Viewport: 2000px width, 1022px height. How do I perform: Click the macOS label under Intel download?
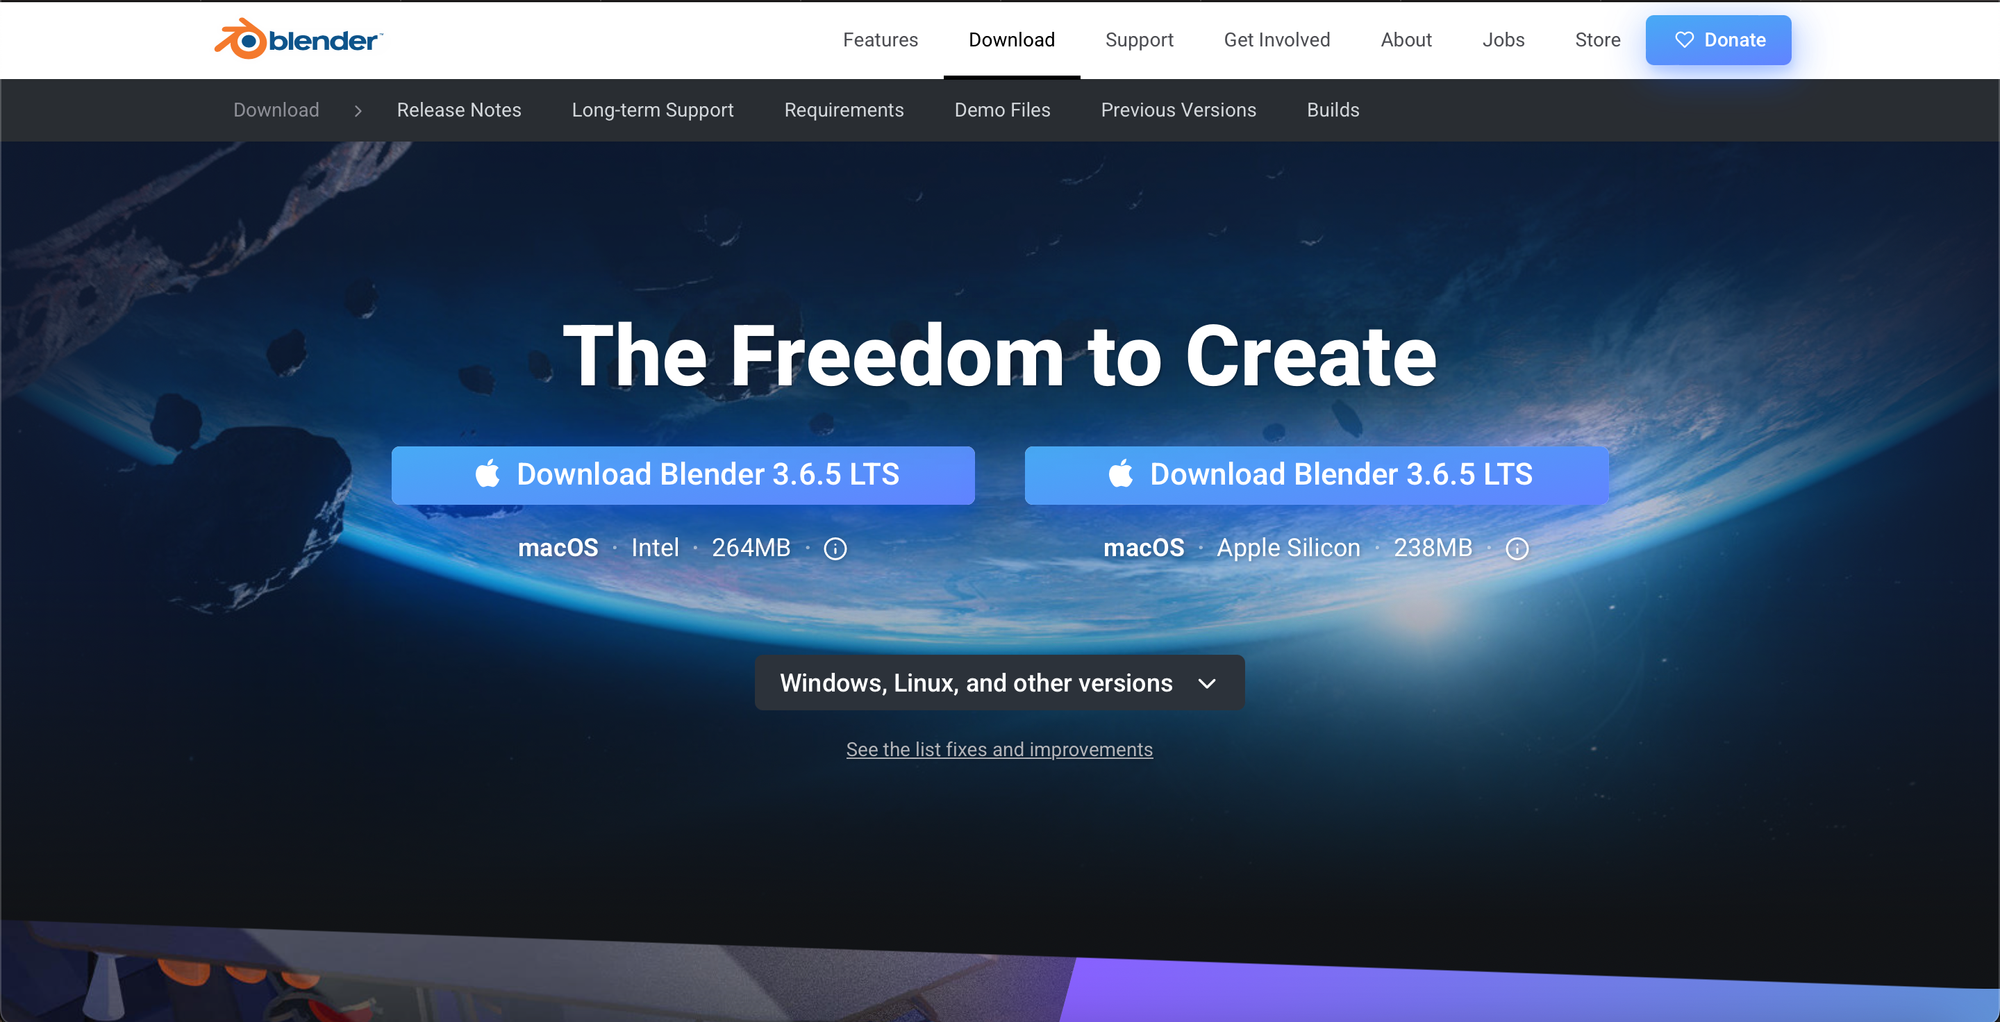[x=558, y=548]
